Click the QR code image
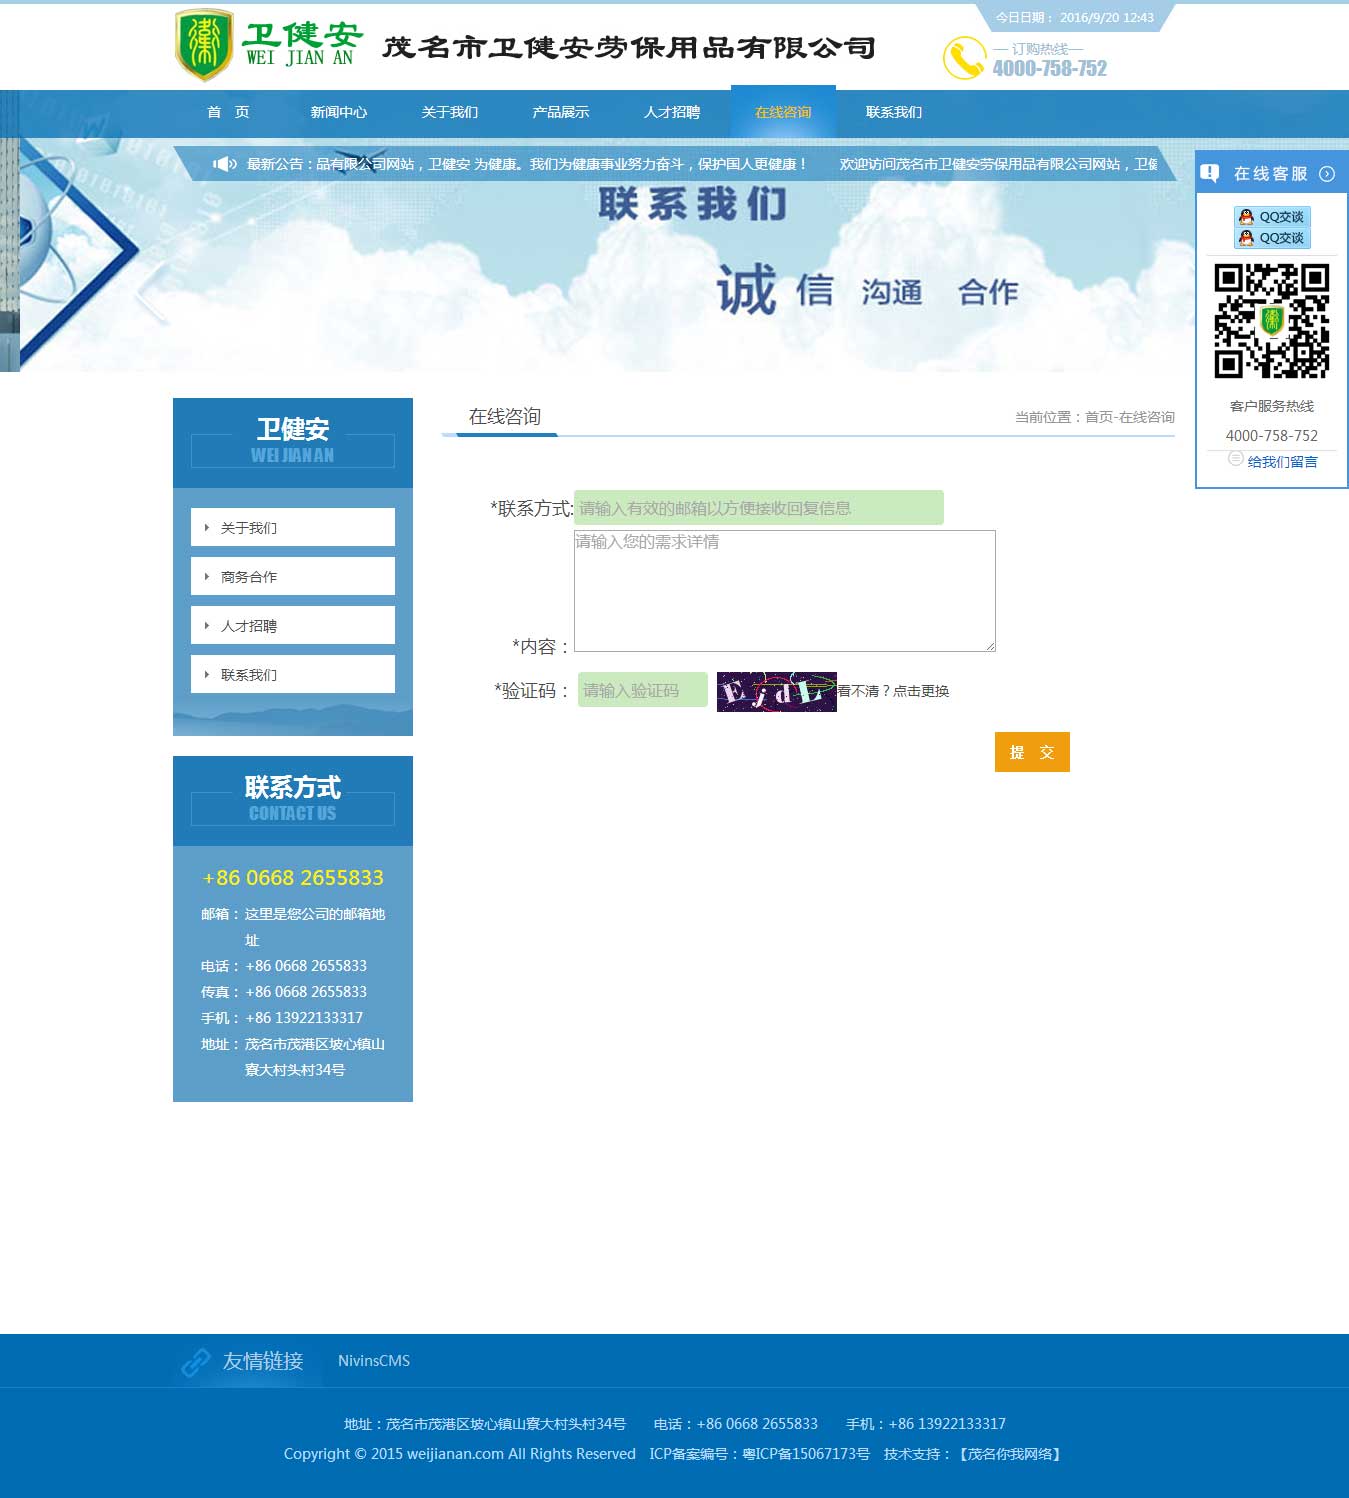The width and height of the screenshot is (1349, 1498). (1271, 321)
